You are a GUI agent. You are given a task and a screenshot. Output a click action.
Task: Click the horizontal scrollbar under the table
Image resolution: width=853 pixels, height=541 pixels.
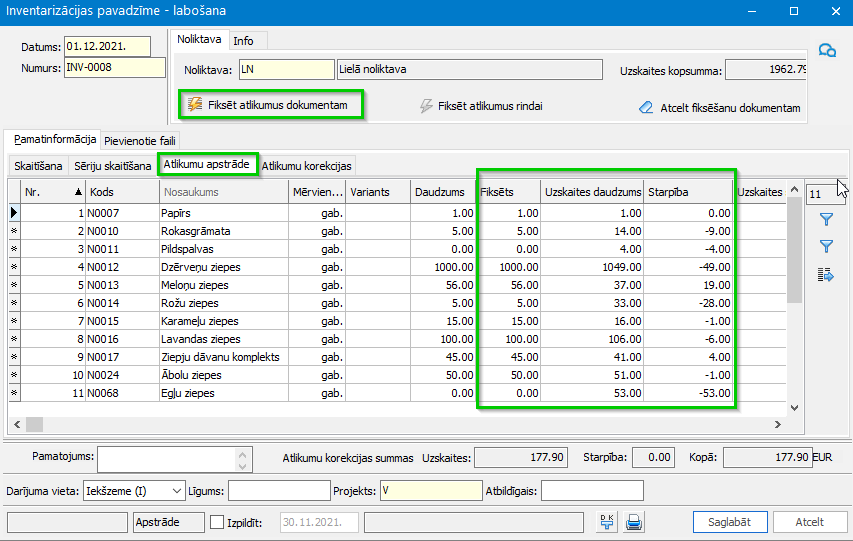[400, 424]
